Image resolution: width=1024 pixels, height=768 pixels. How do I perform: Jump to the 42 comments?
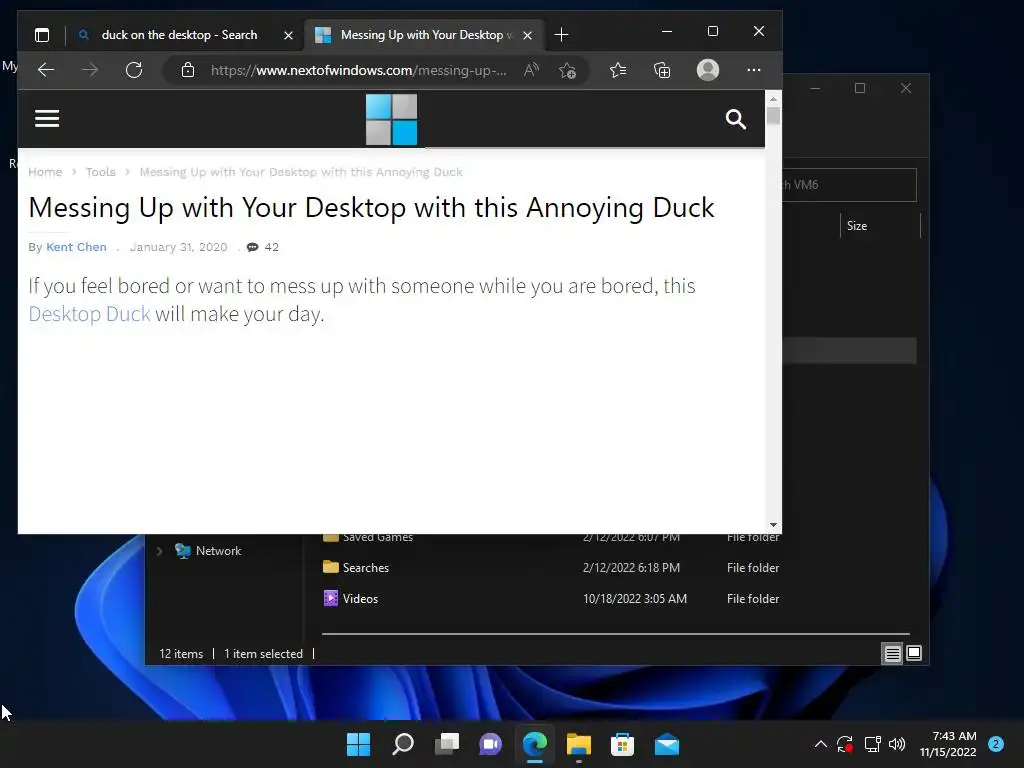[x=263, y=247]
